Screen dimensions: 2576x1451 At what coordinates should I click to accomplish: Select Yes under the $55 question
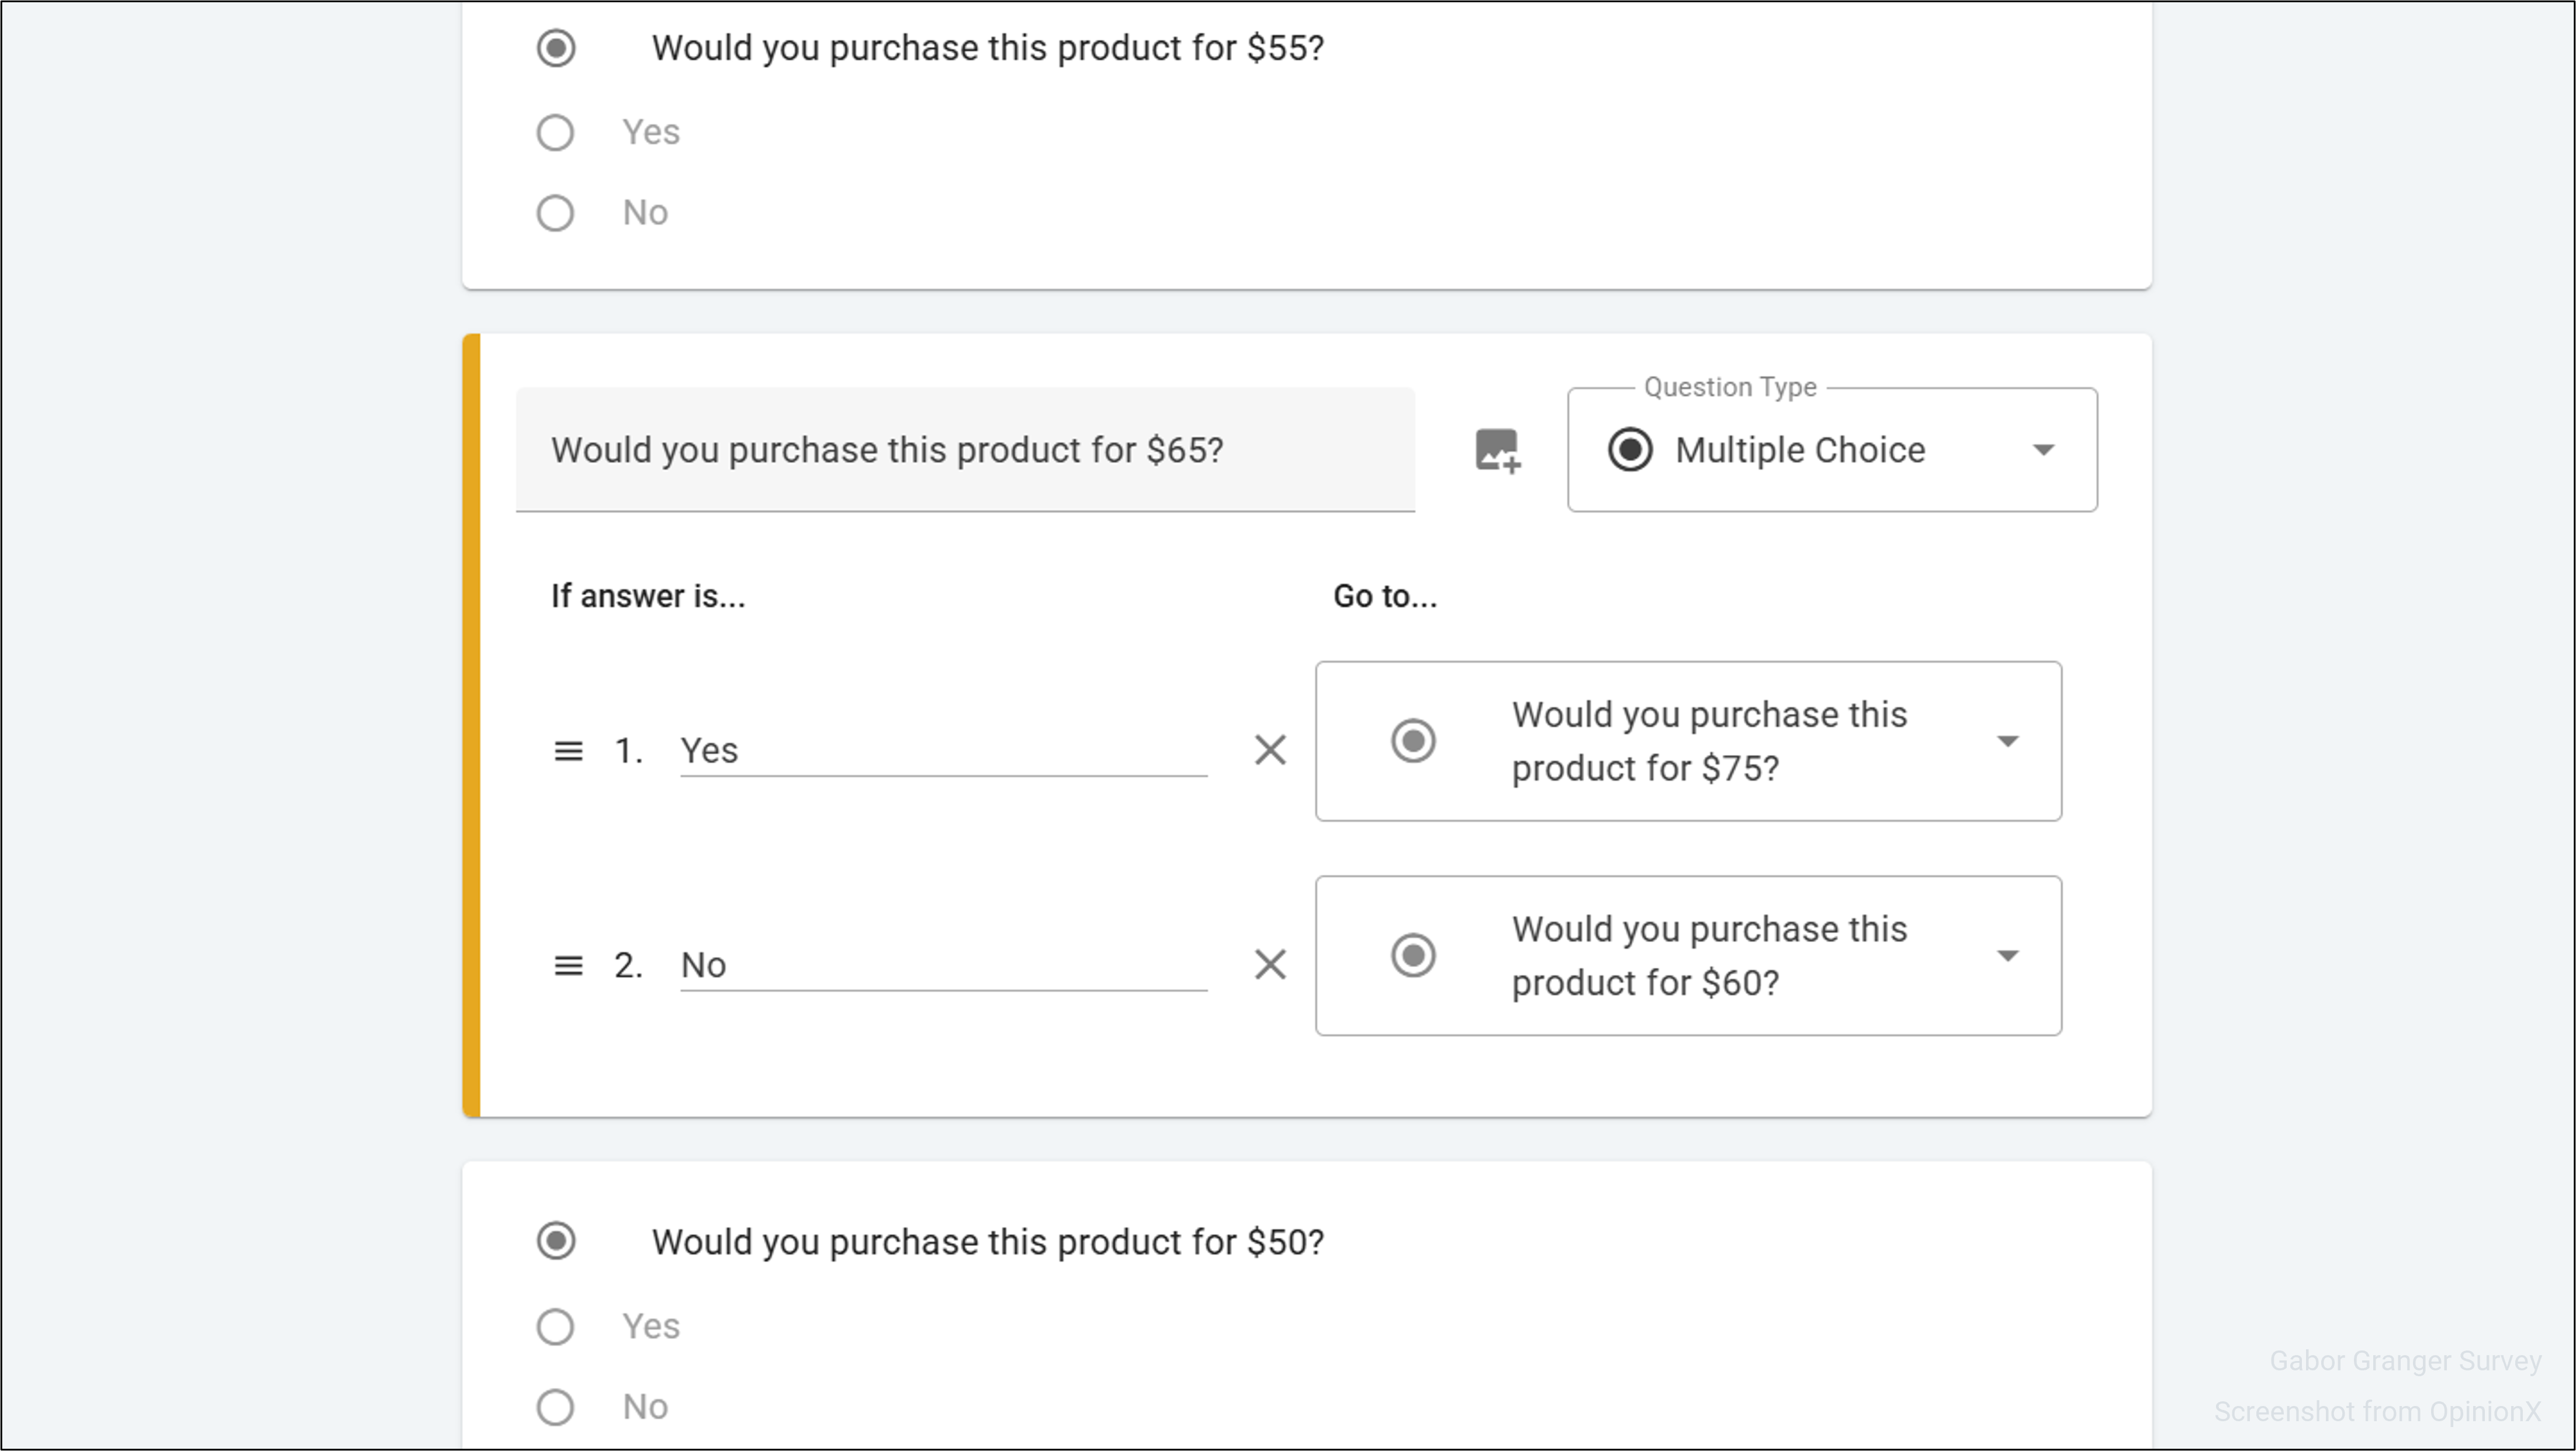coord(555,132)
